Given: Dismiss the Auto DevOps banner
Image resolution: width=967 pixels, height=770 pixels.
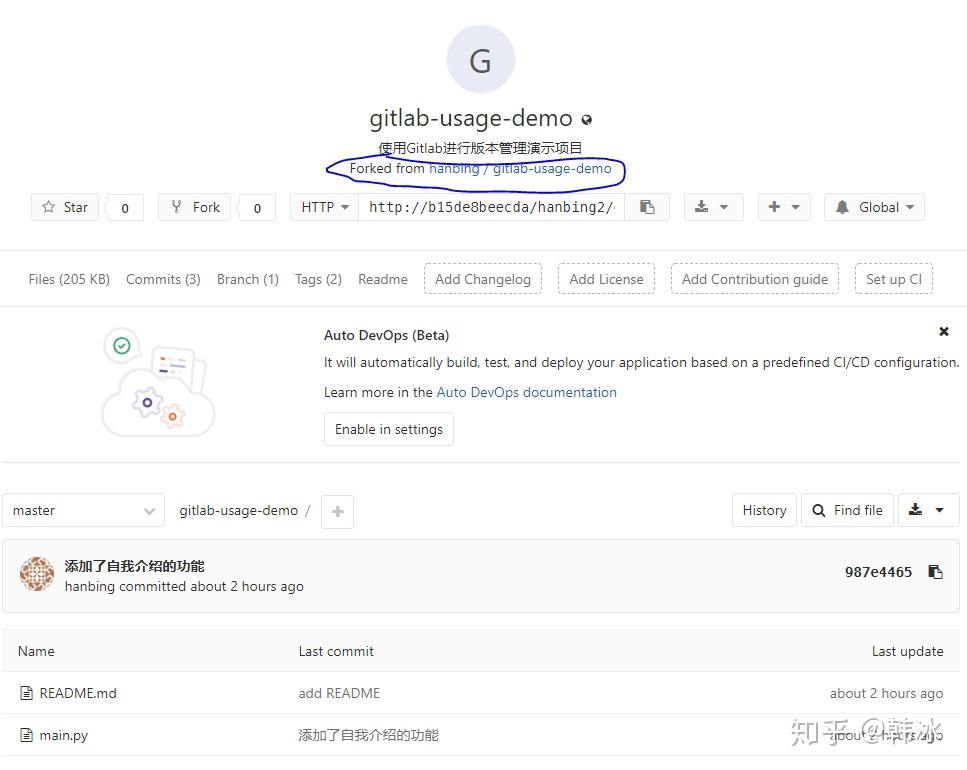Looking at the screenshot, I should pos(943,331).
